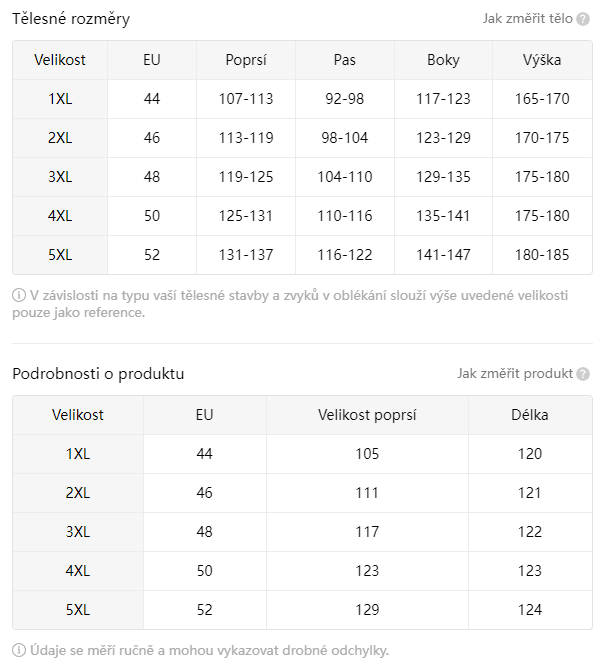Click the help icon beside "Jak změřit tělo"
This screenshot has height=670, width=603.
pos(583,19)
